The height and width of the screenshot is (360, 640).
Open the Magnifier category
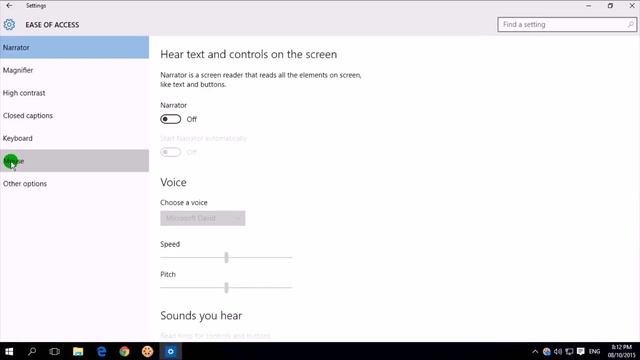coord(74,70)
